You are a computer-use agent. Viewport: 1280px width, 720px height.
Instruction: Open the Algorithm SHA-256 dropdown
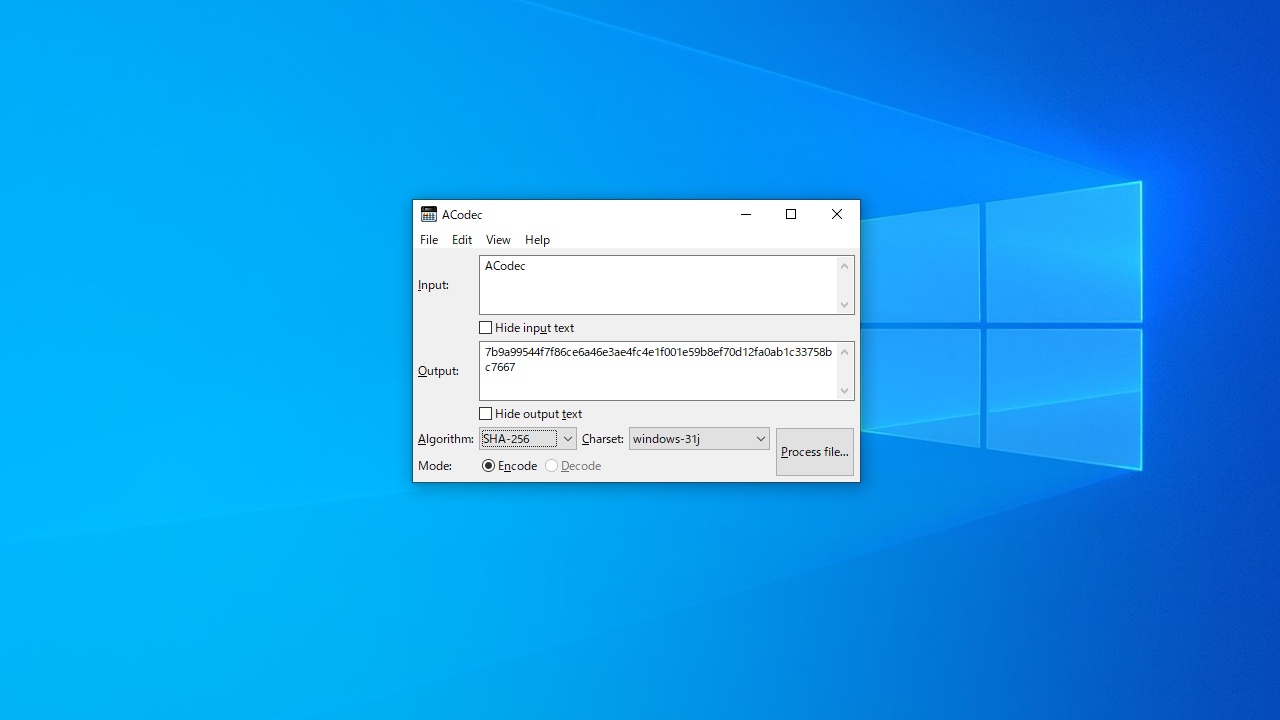tap(528, 439)
